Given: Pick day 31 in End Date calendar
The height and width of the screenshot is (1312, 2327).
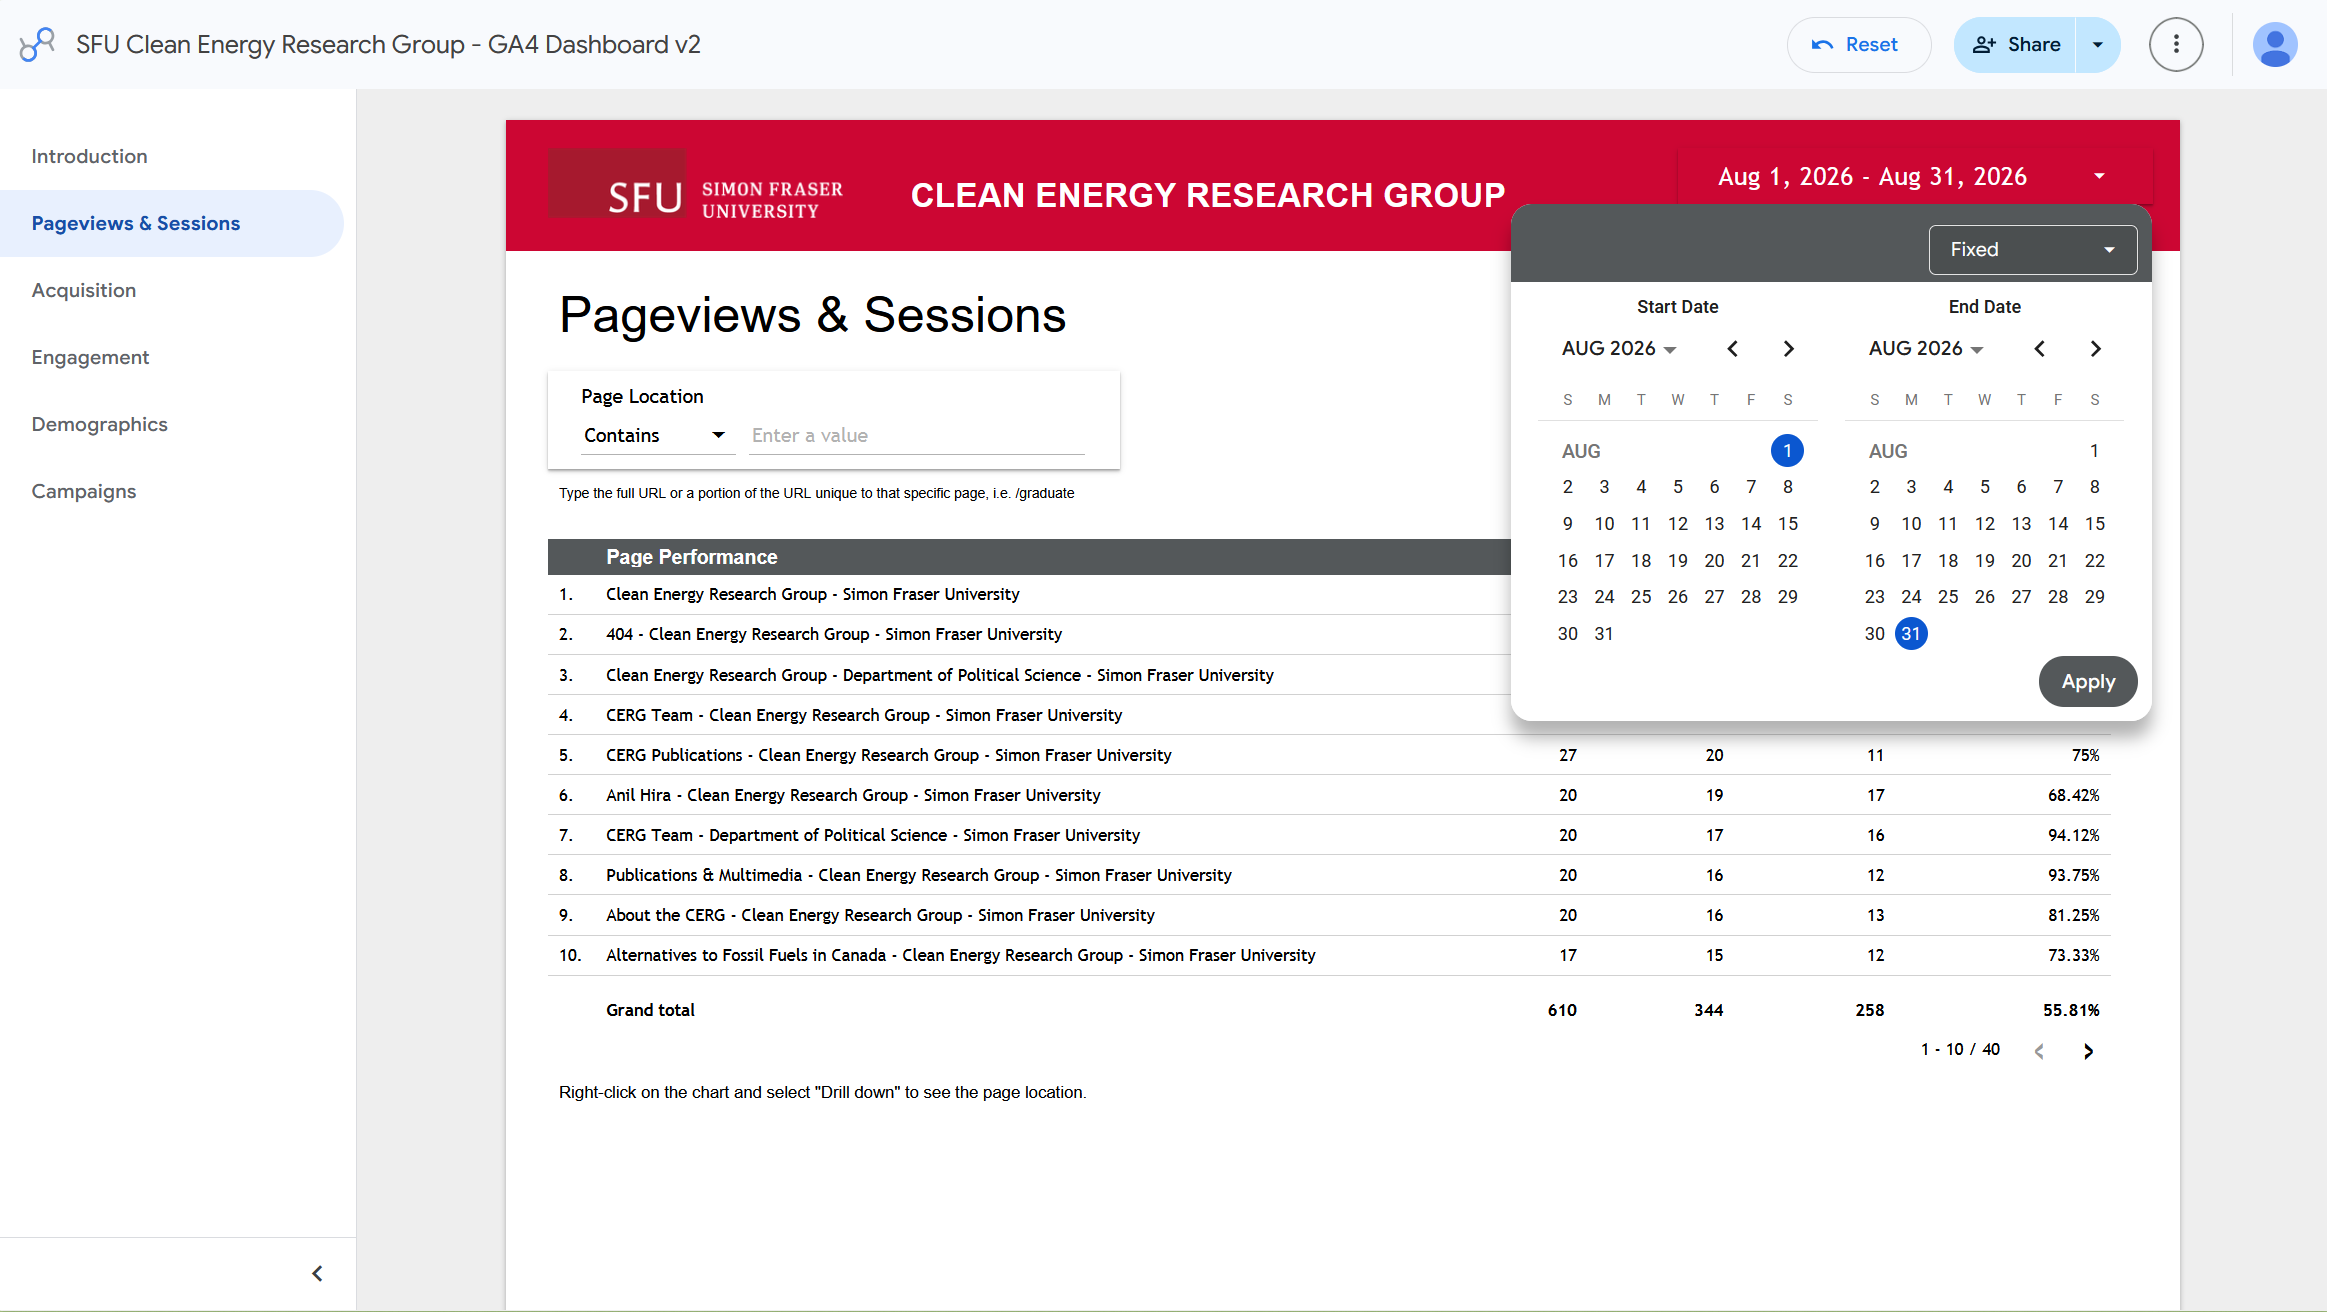Looking at the screenshot, I should click(1911, 633).
